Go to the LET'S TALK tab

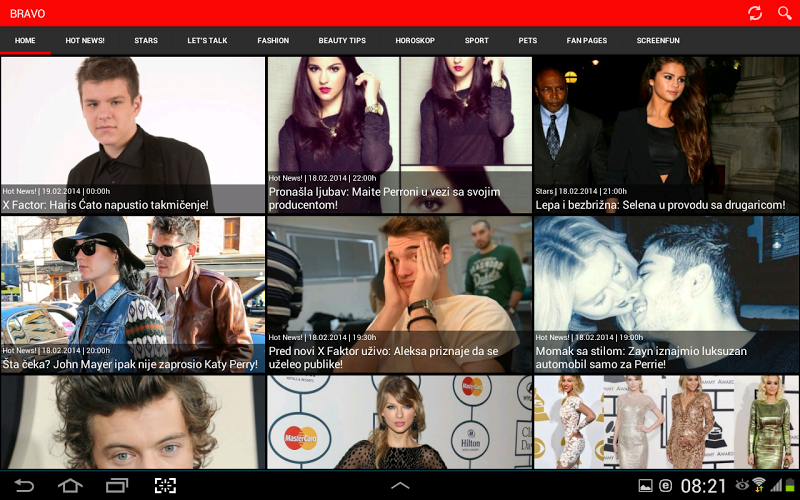click(x=207, y=40)
